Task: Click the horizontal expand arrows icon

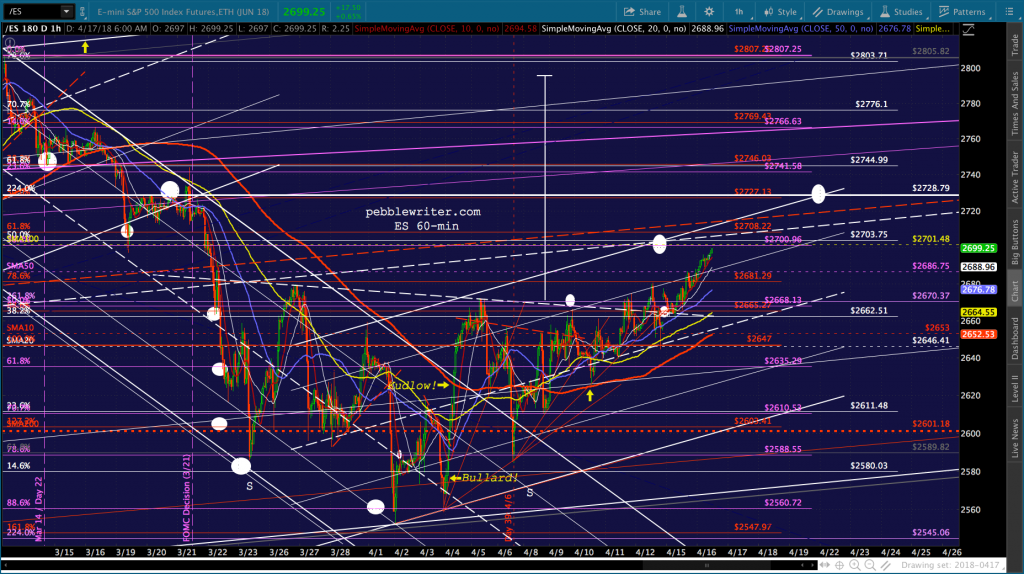Action: click(825, 566)
